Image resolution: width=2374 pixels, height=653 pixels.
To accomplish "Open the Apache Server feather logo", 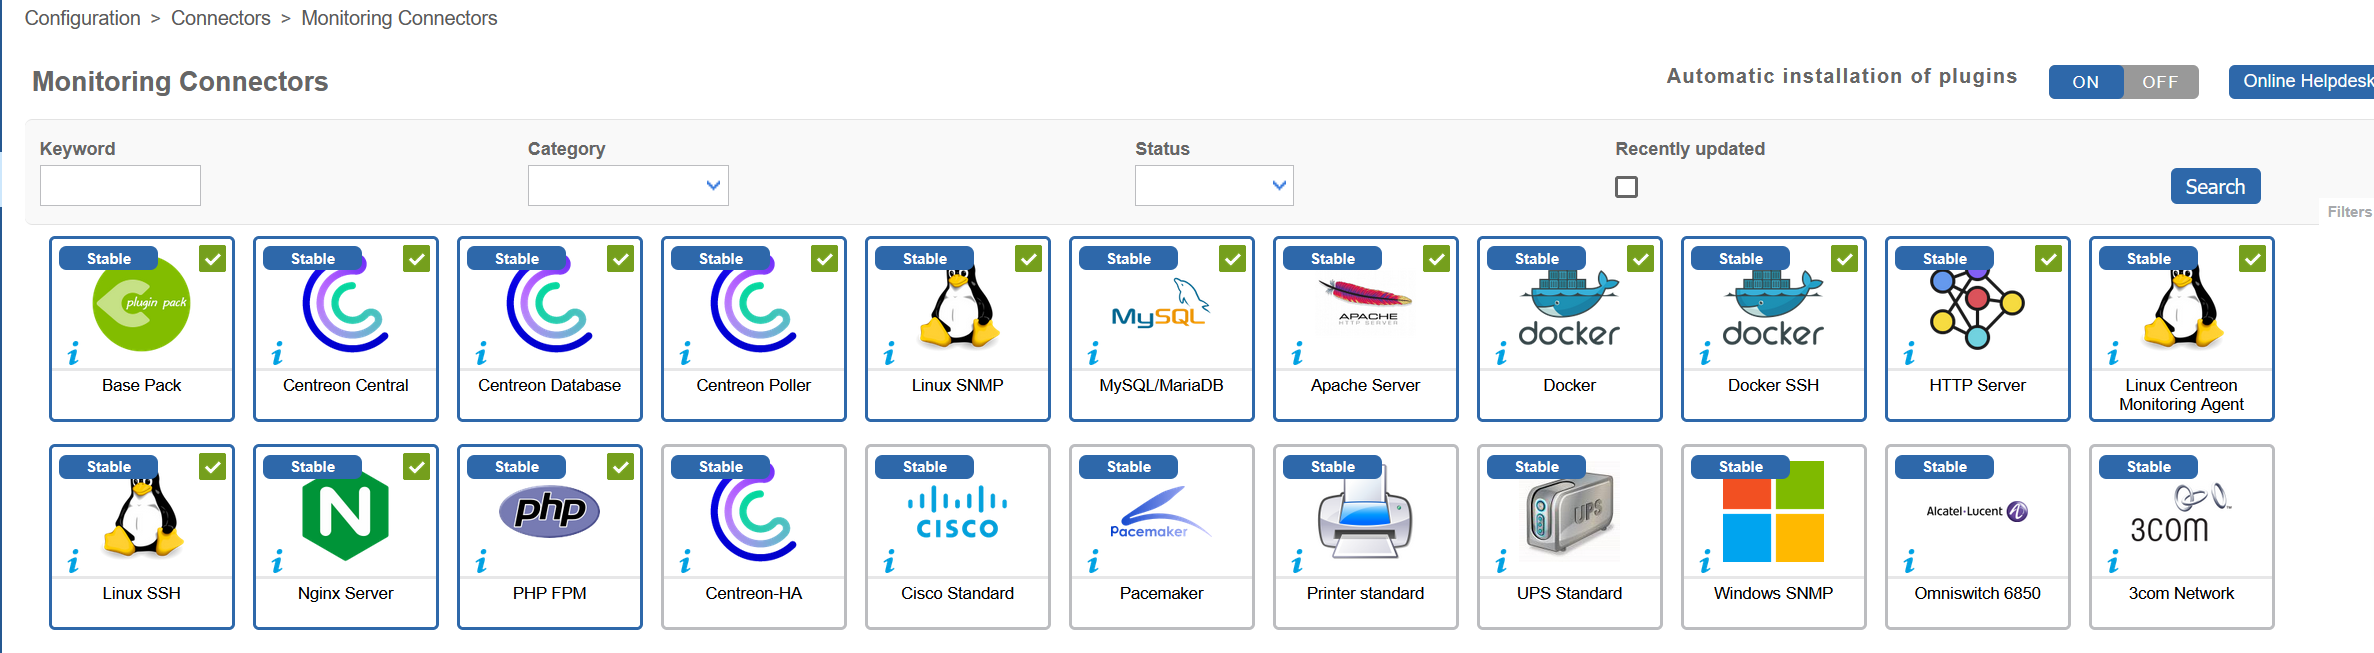I will [1366, 302].
